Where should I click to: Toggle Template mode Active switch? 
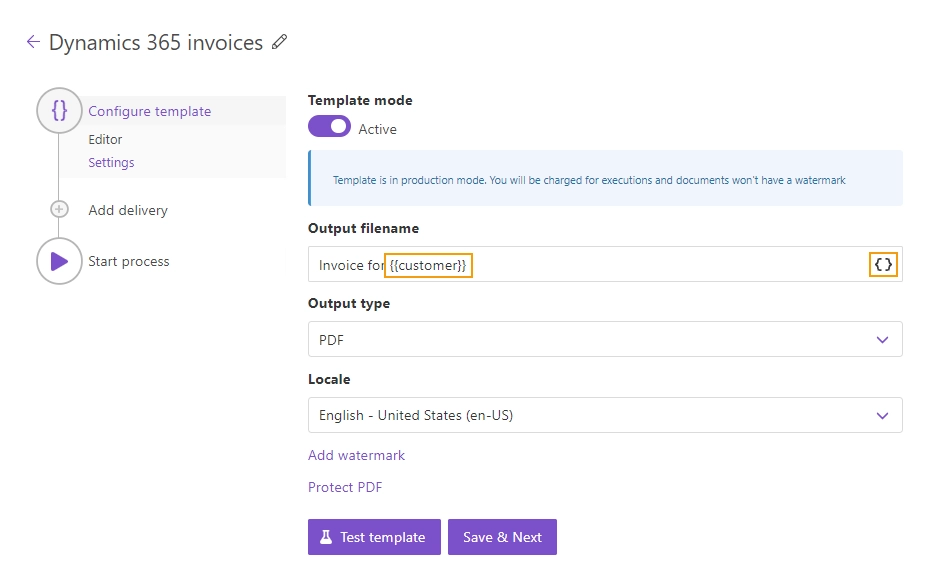pyautogui.click(x=329, y=127)
